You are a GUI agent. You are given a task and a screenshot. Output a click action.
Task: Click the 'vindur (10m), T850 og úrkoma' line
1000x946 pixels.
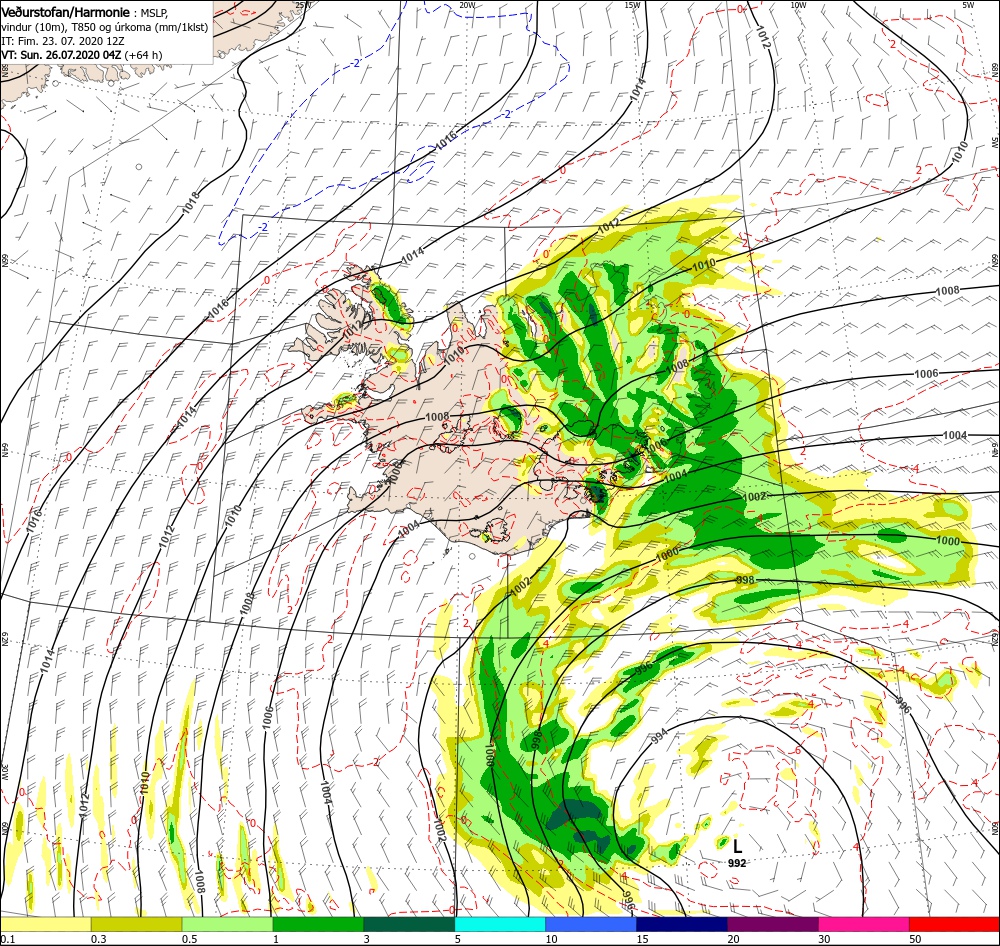tap(105, 27)
